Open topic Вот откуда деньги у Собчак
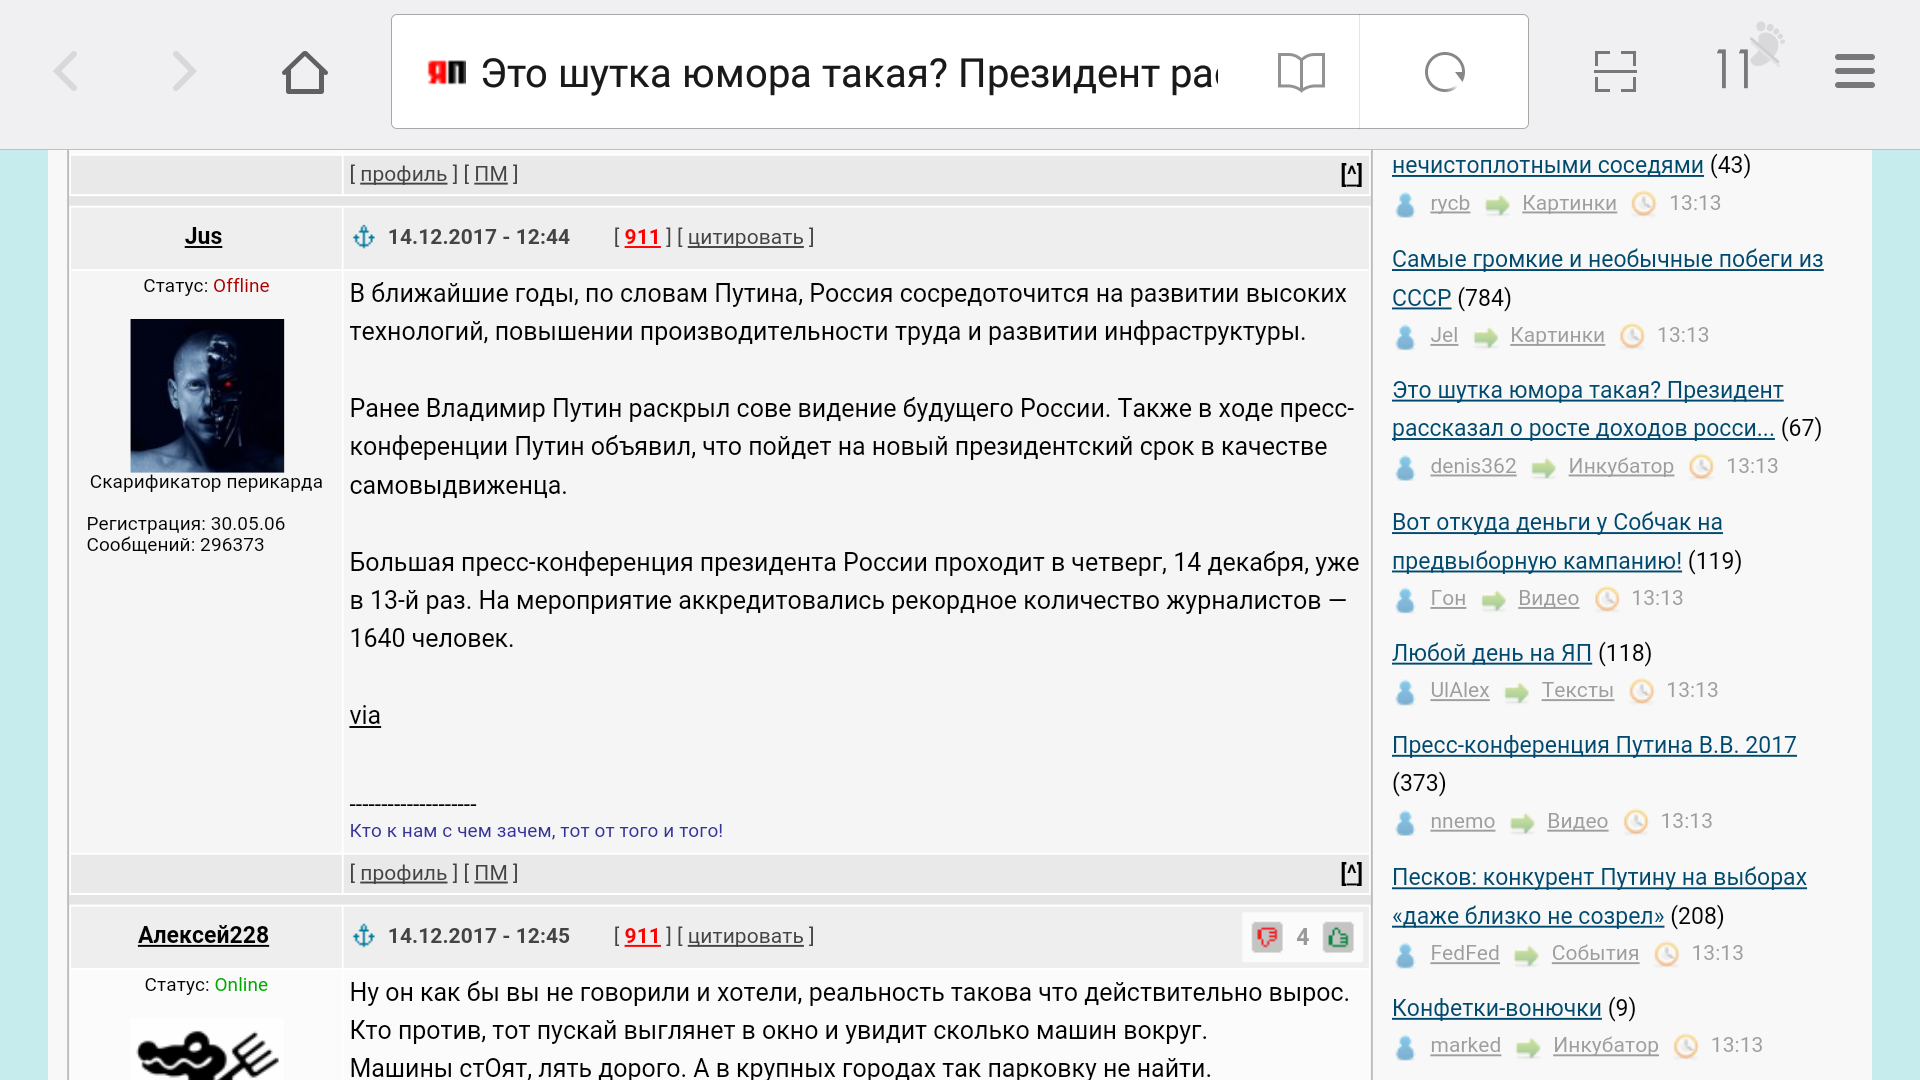 1557,541
